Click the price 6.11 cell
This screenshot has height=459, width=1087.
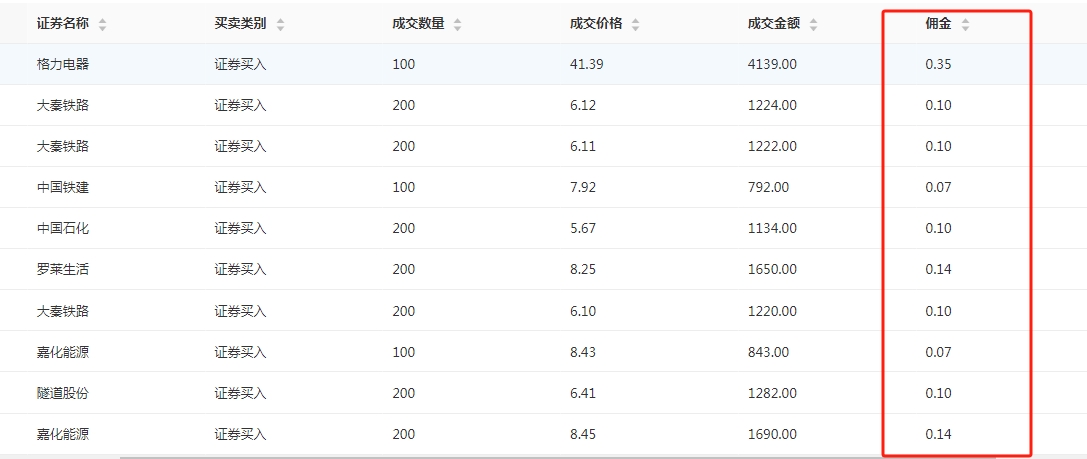pyautogui.click(x=583, y=146)
